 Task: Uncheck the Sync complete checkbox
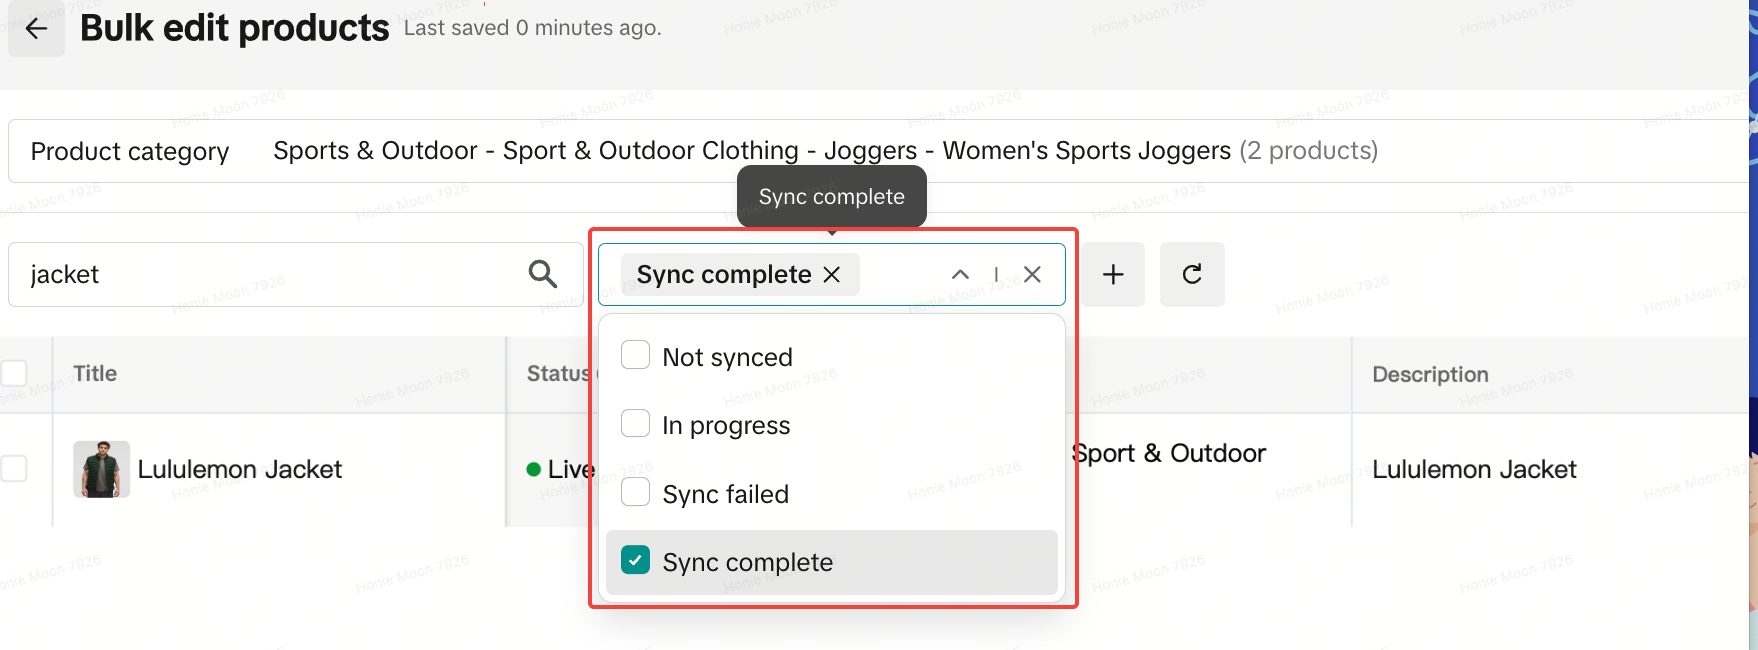[x=635, y=561]
